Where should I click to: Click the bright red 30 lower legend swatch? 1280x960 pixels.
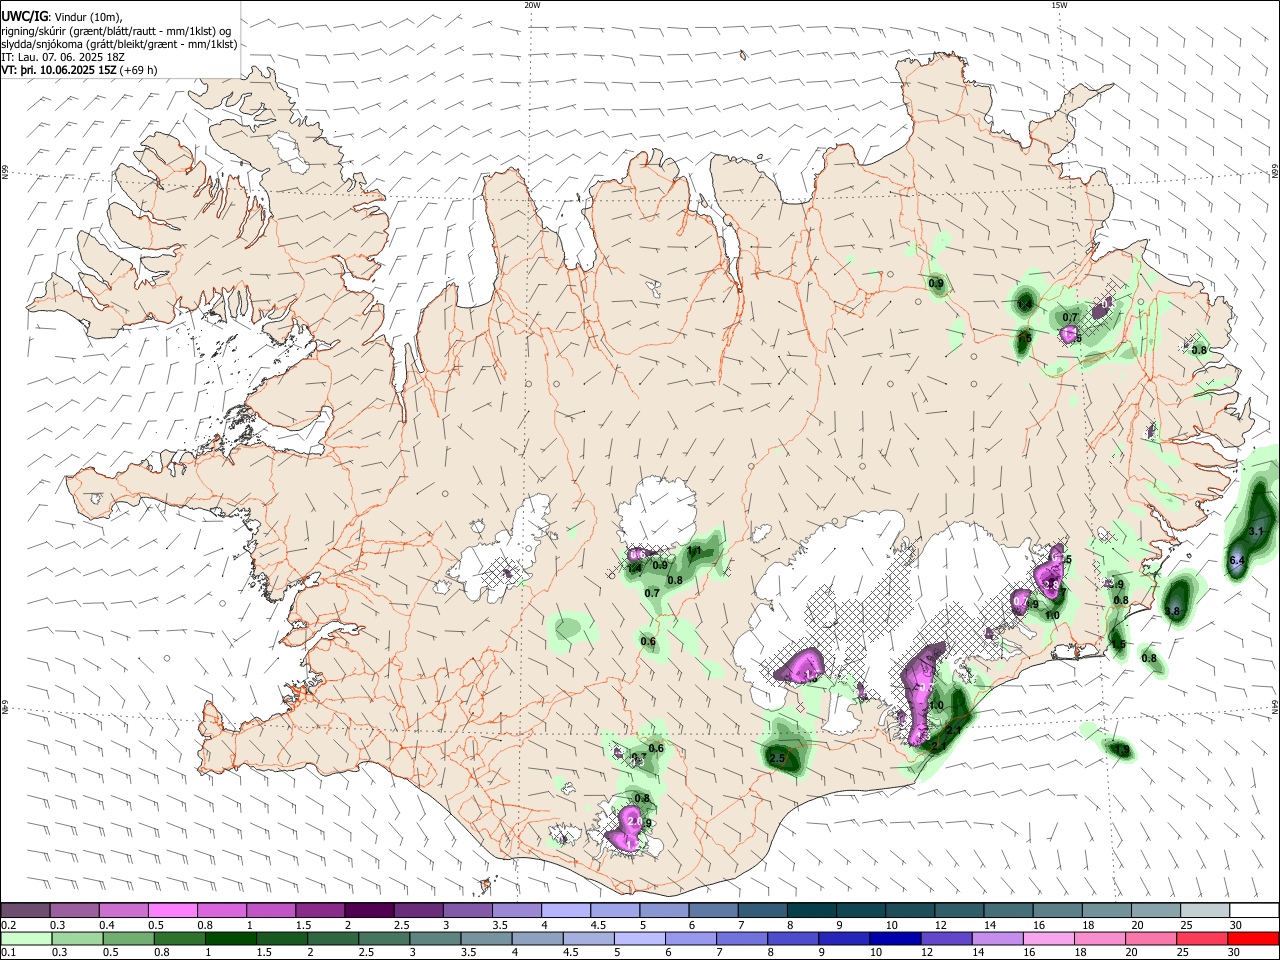click(1252, 938)
